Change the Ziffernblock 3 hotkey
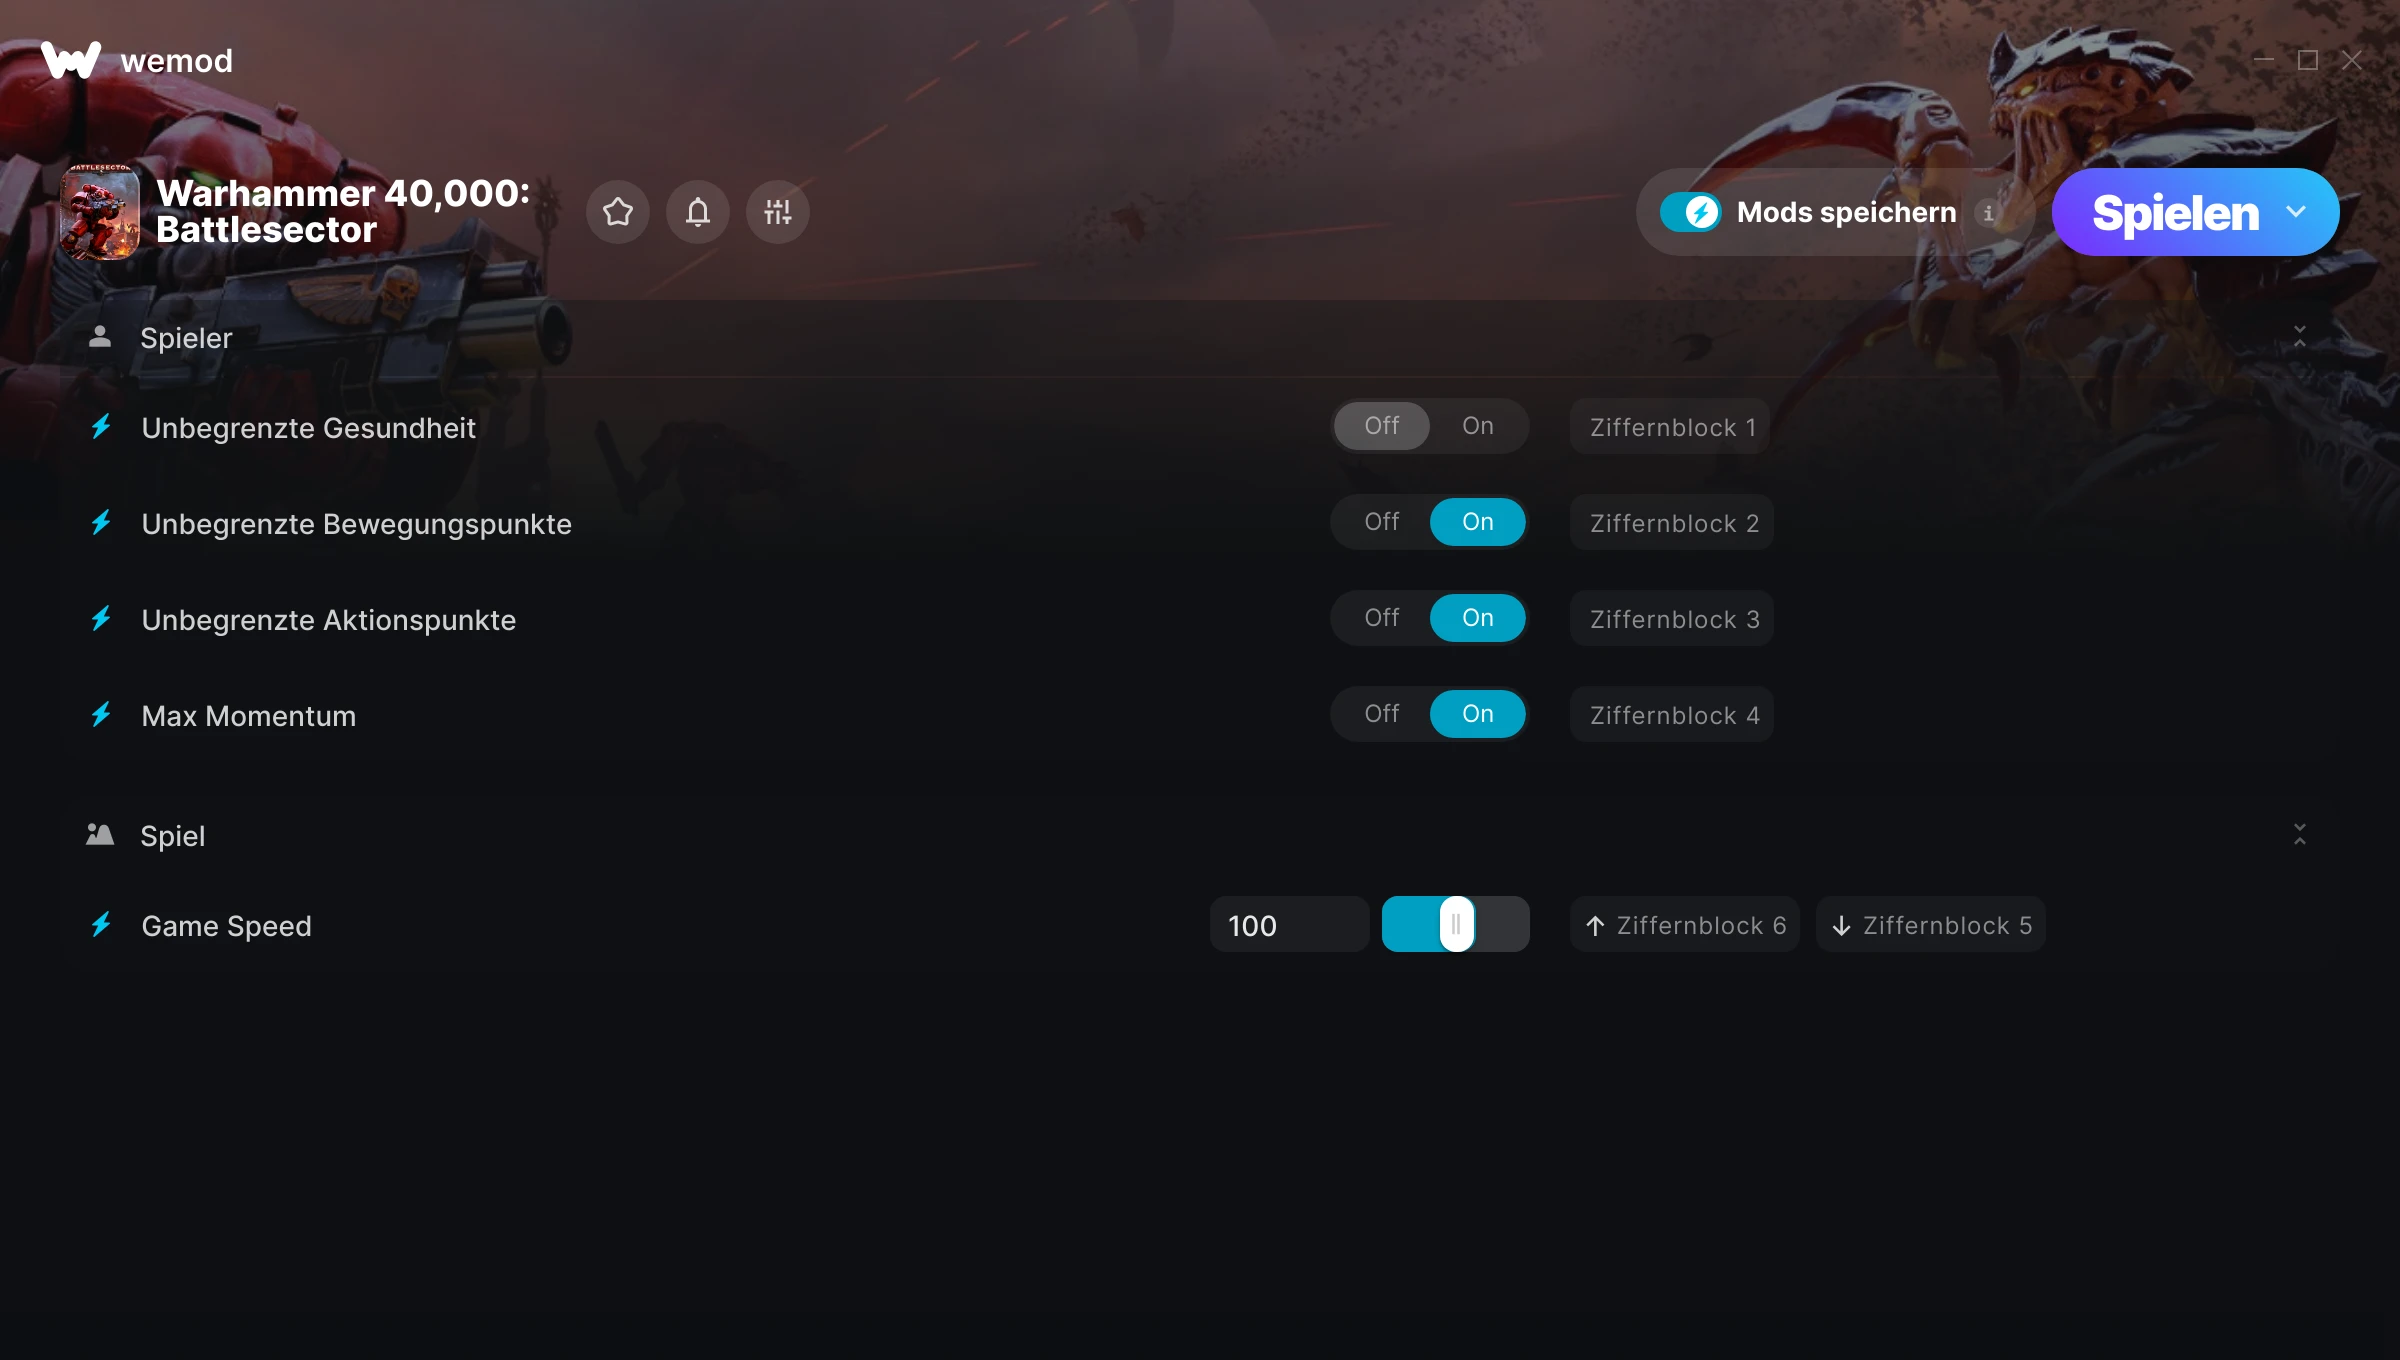This screenshot has height=1360, width=2400. (1672, 619)
